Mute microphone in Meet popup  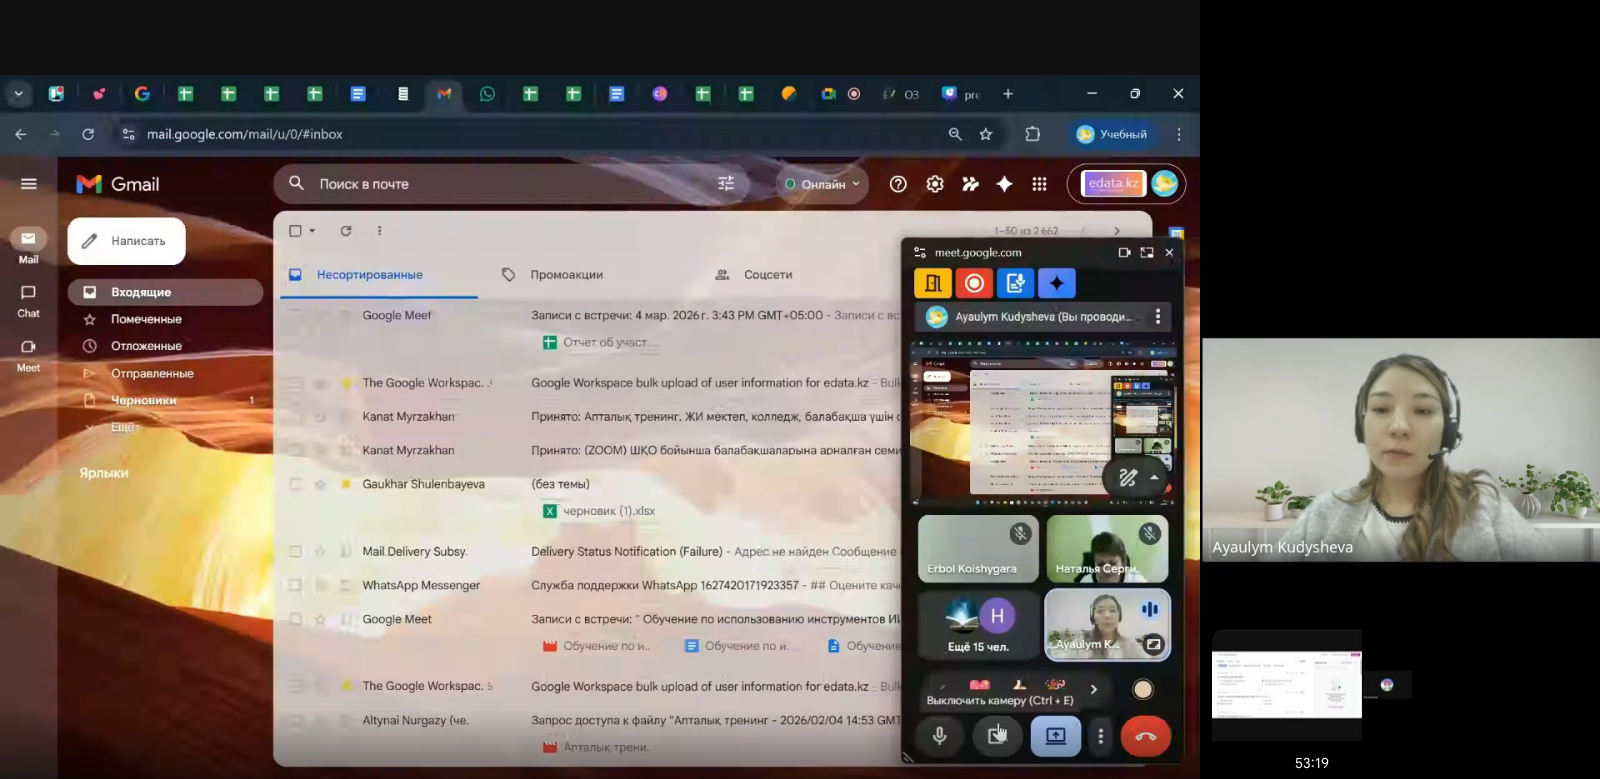click(x=939, y=736)
